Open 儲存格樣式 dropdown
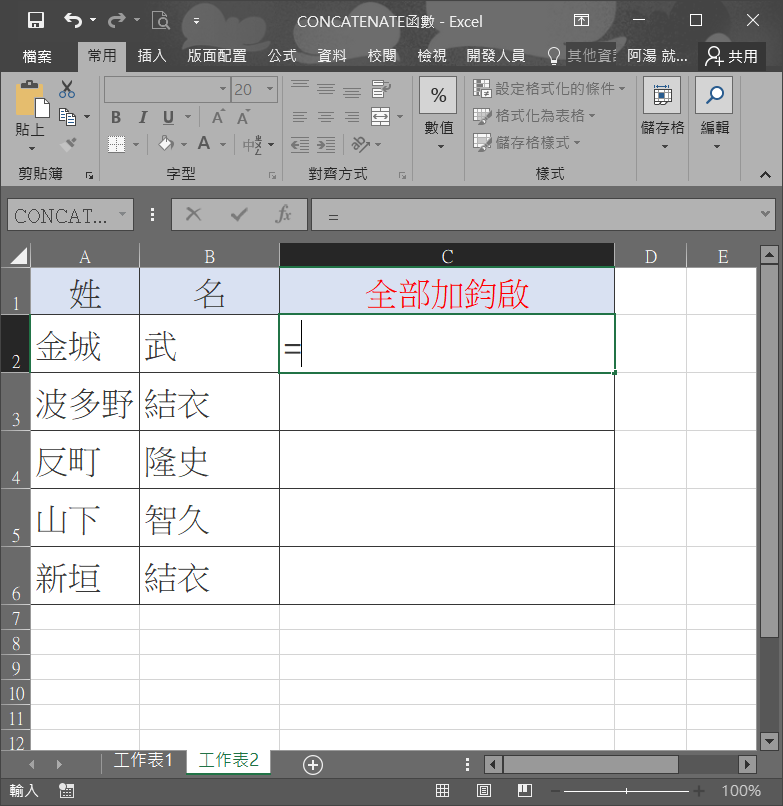This screenshot has height=806, width=783. tap(526, 142)
